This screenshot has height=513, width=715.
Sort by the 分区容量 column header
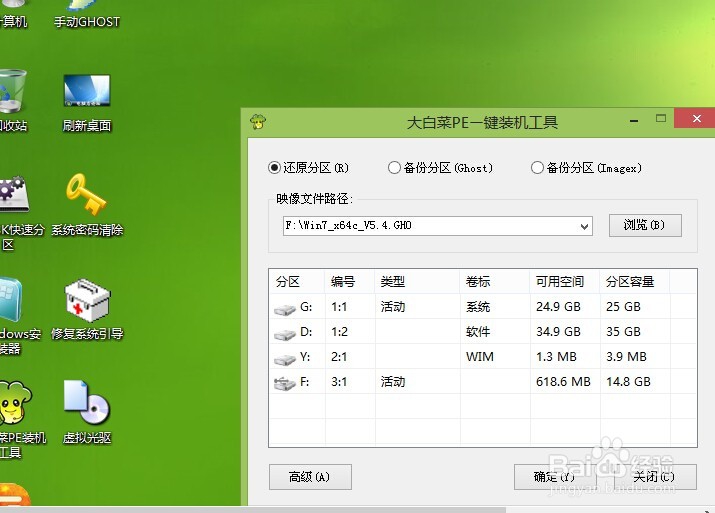click(634, 281)
